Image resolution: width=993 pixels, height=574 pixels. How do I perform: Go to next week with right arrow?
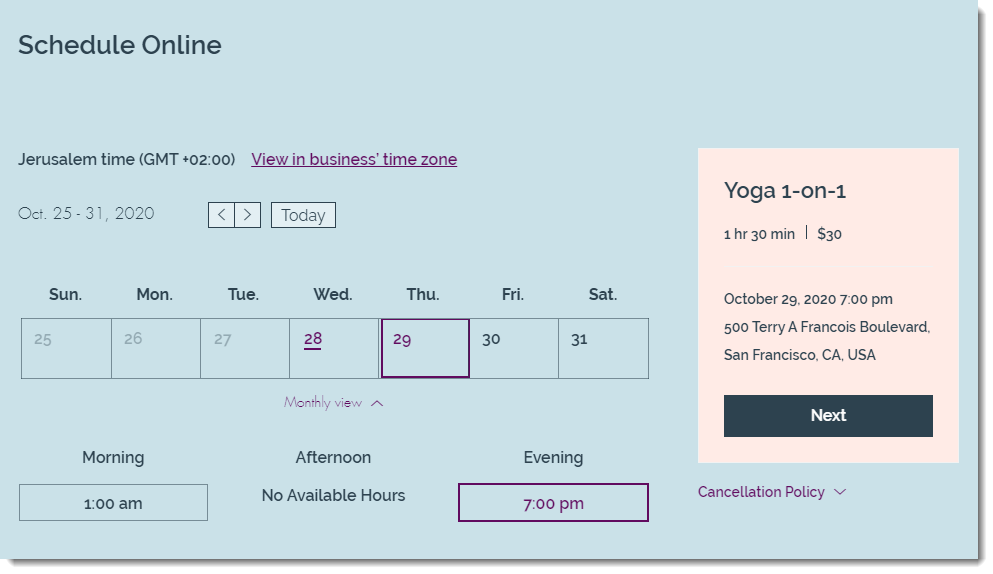(x=248, y=215)
